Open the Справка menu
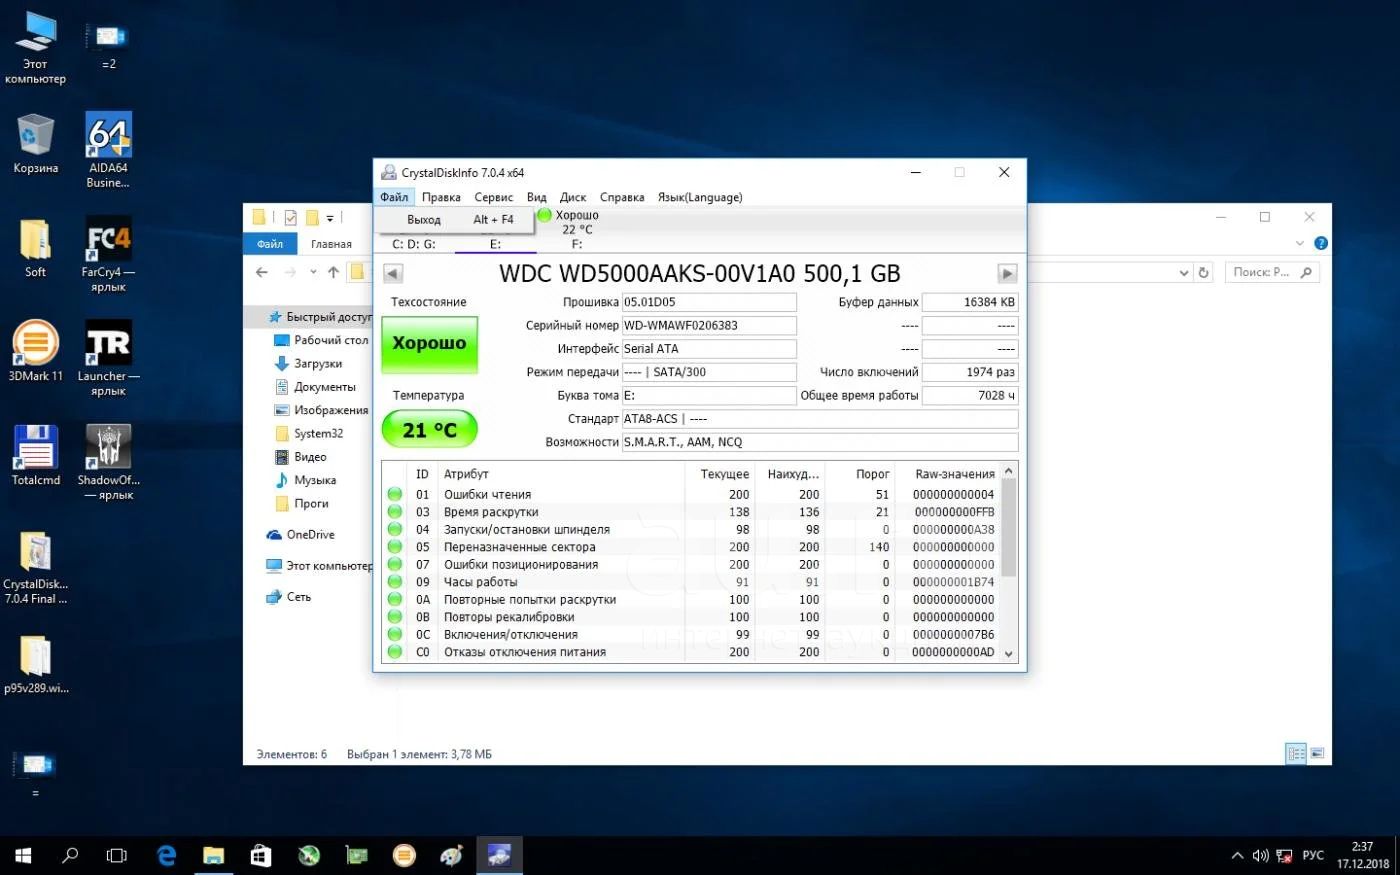Viewport: 1400px width, 875px height. (x=622, y=197)
